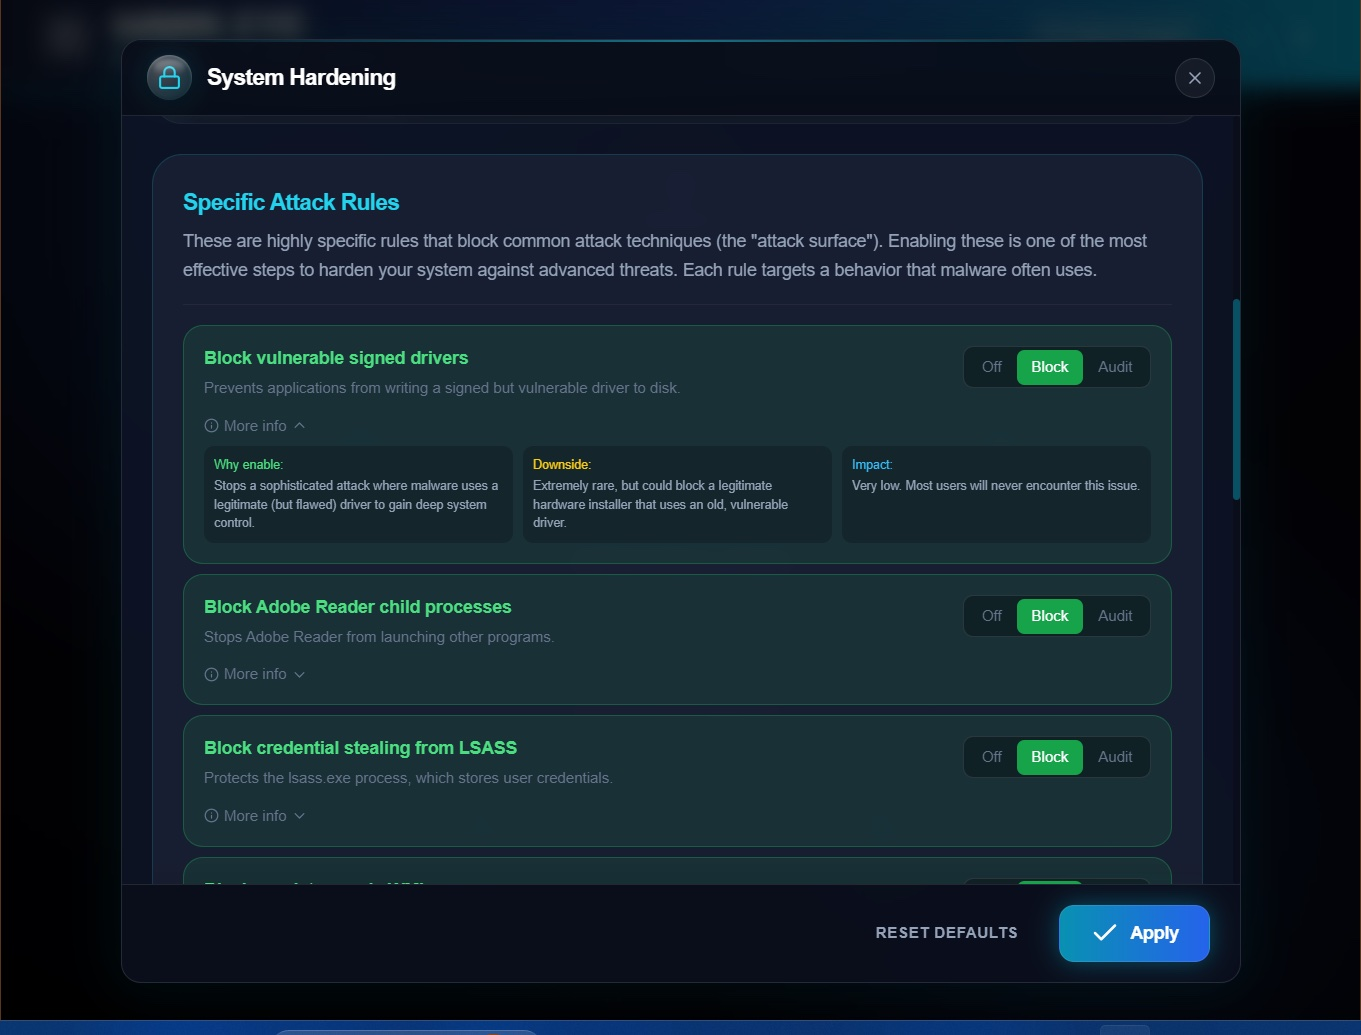Click the scrollbar on the right edge

1236,400
